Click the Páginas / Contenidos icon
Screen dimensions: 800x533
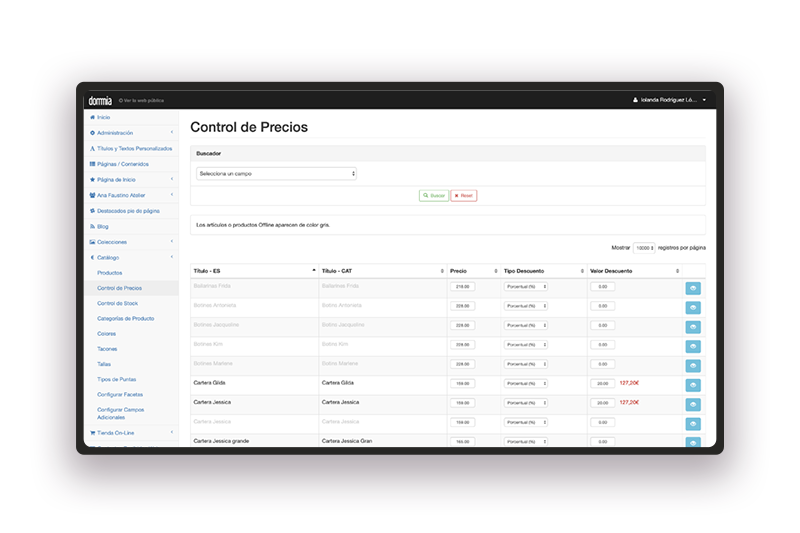click(x=92, y=164)
